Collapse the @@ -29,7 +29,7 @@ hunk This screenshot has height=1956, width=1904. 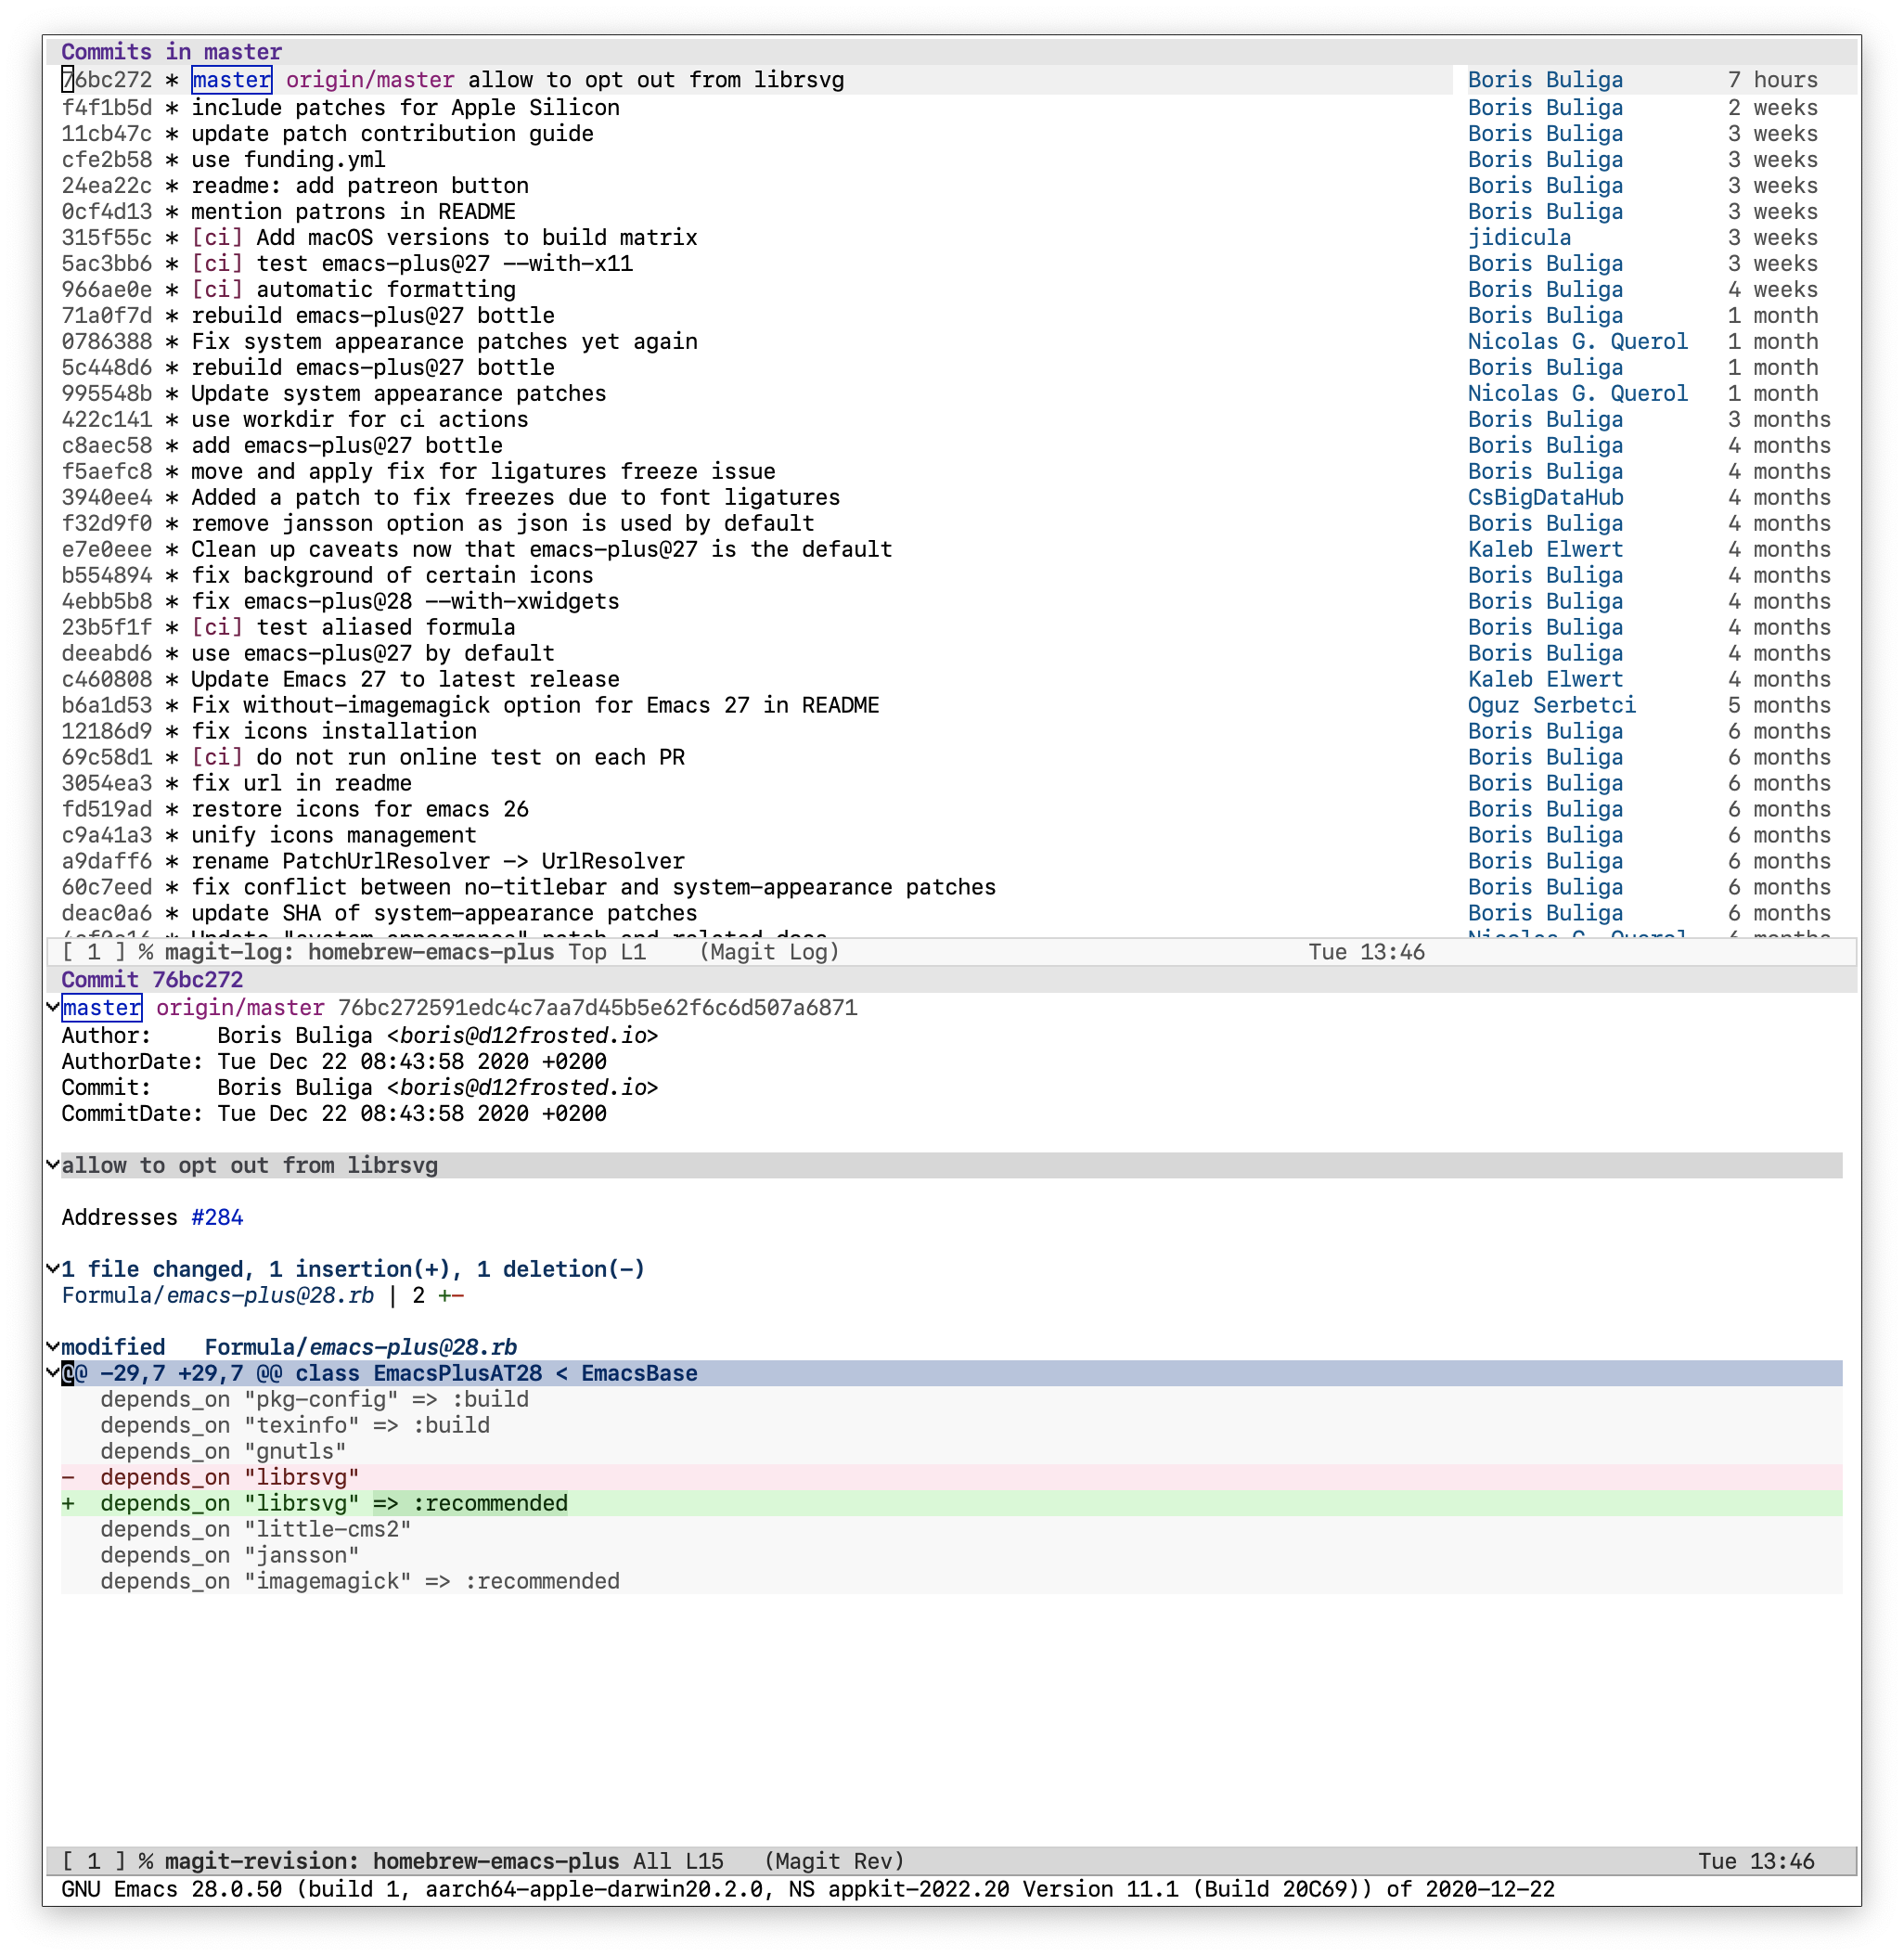point(53,1373)
